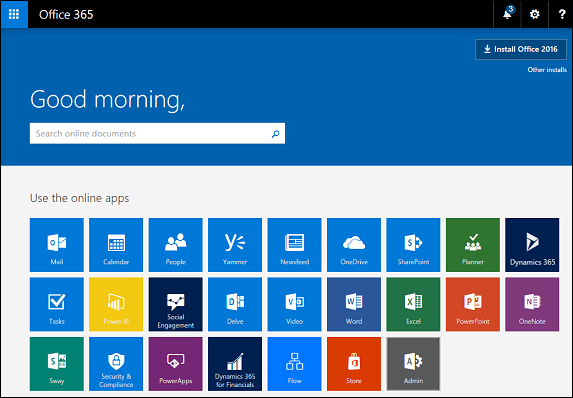Launch the Video tile
The width and height of the screenshot is (573, 398).
(295, 304)
